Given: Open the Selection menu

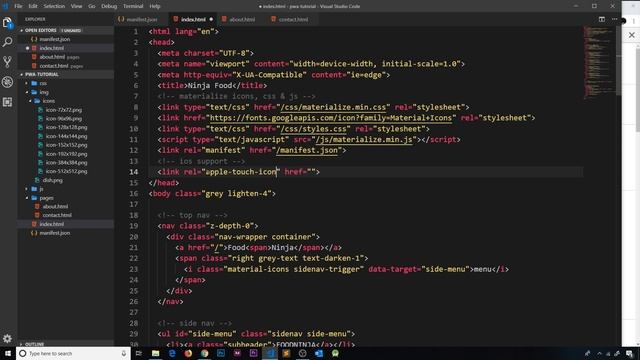Looking at the screenshot, I should [54, 6].
